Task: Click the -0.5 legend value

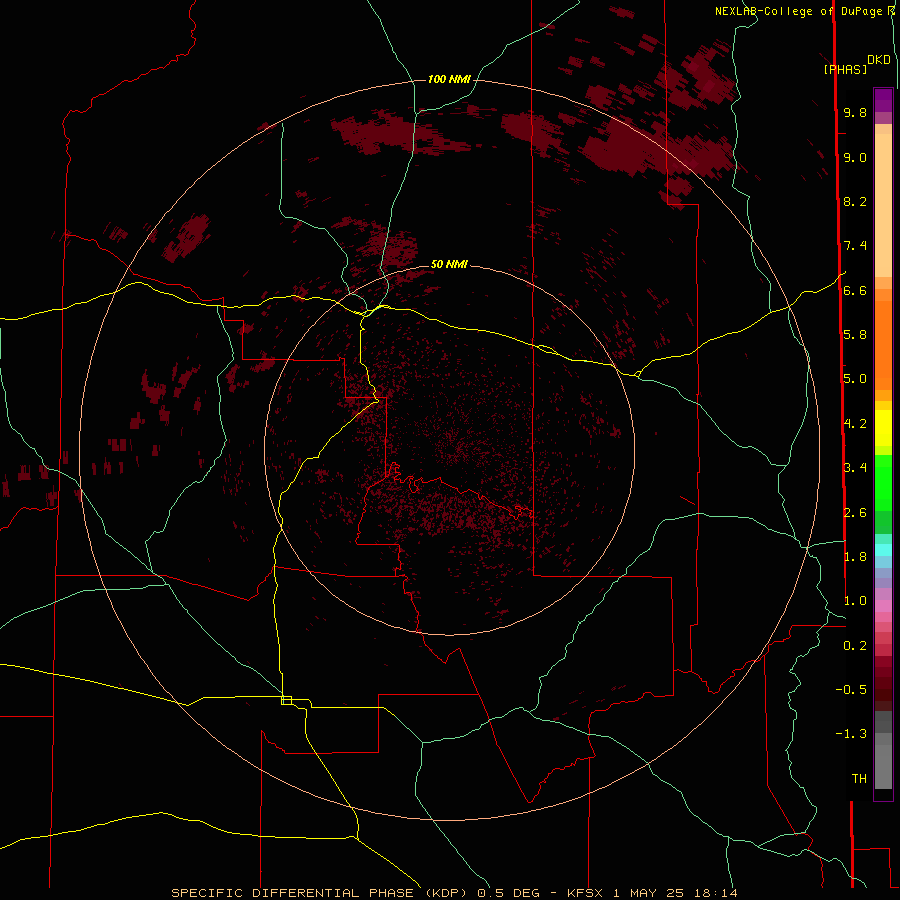Action: 851,690
